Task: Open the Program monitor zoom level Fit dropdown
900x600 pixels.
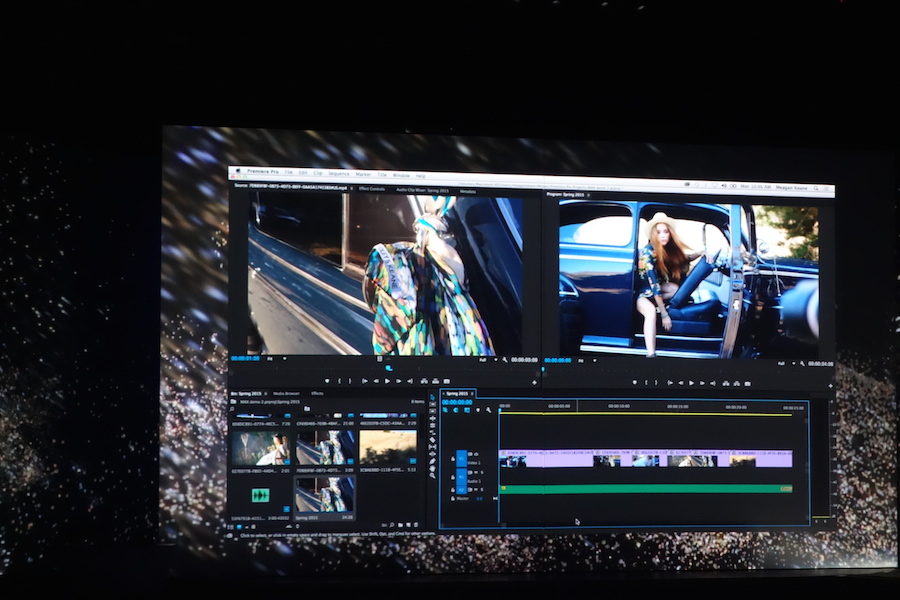Action: click(x=588, y=362)
